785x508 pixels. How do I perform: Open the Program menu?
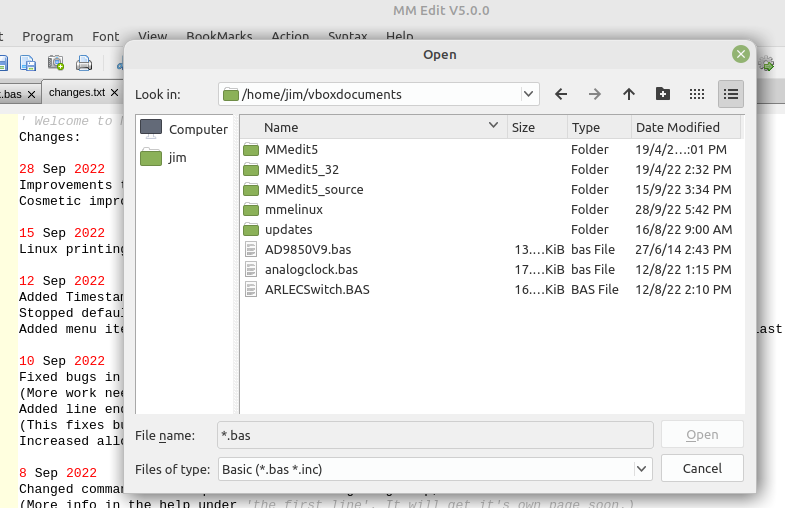pos(47,36)
